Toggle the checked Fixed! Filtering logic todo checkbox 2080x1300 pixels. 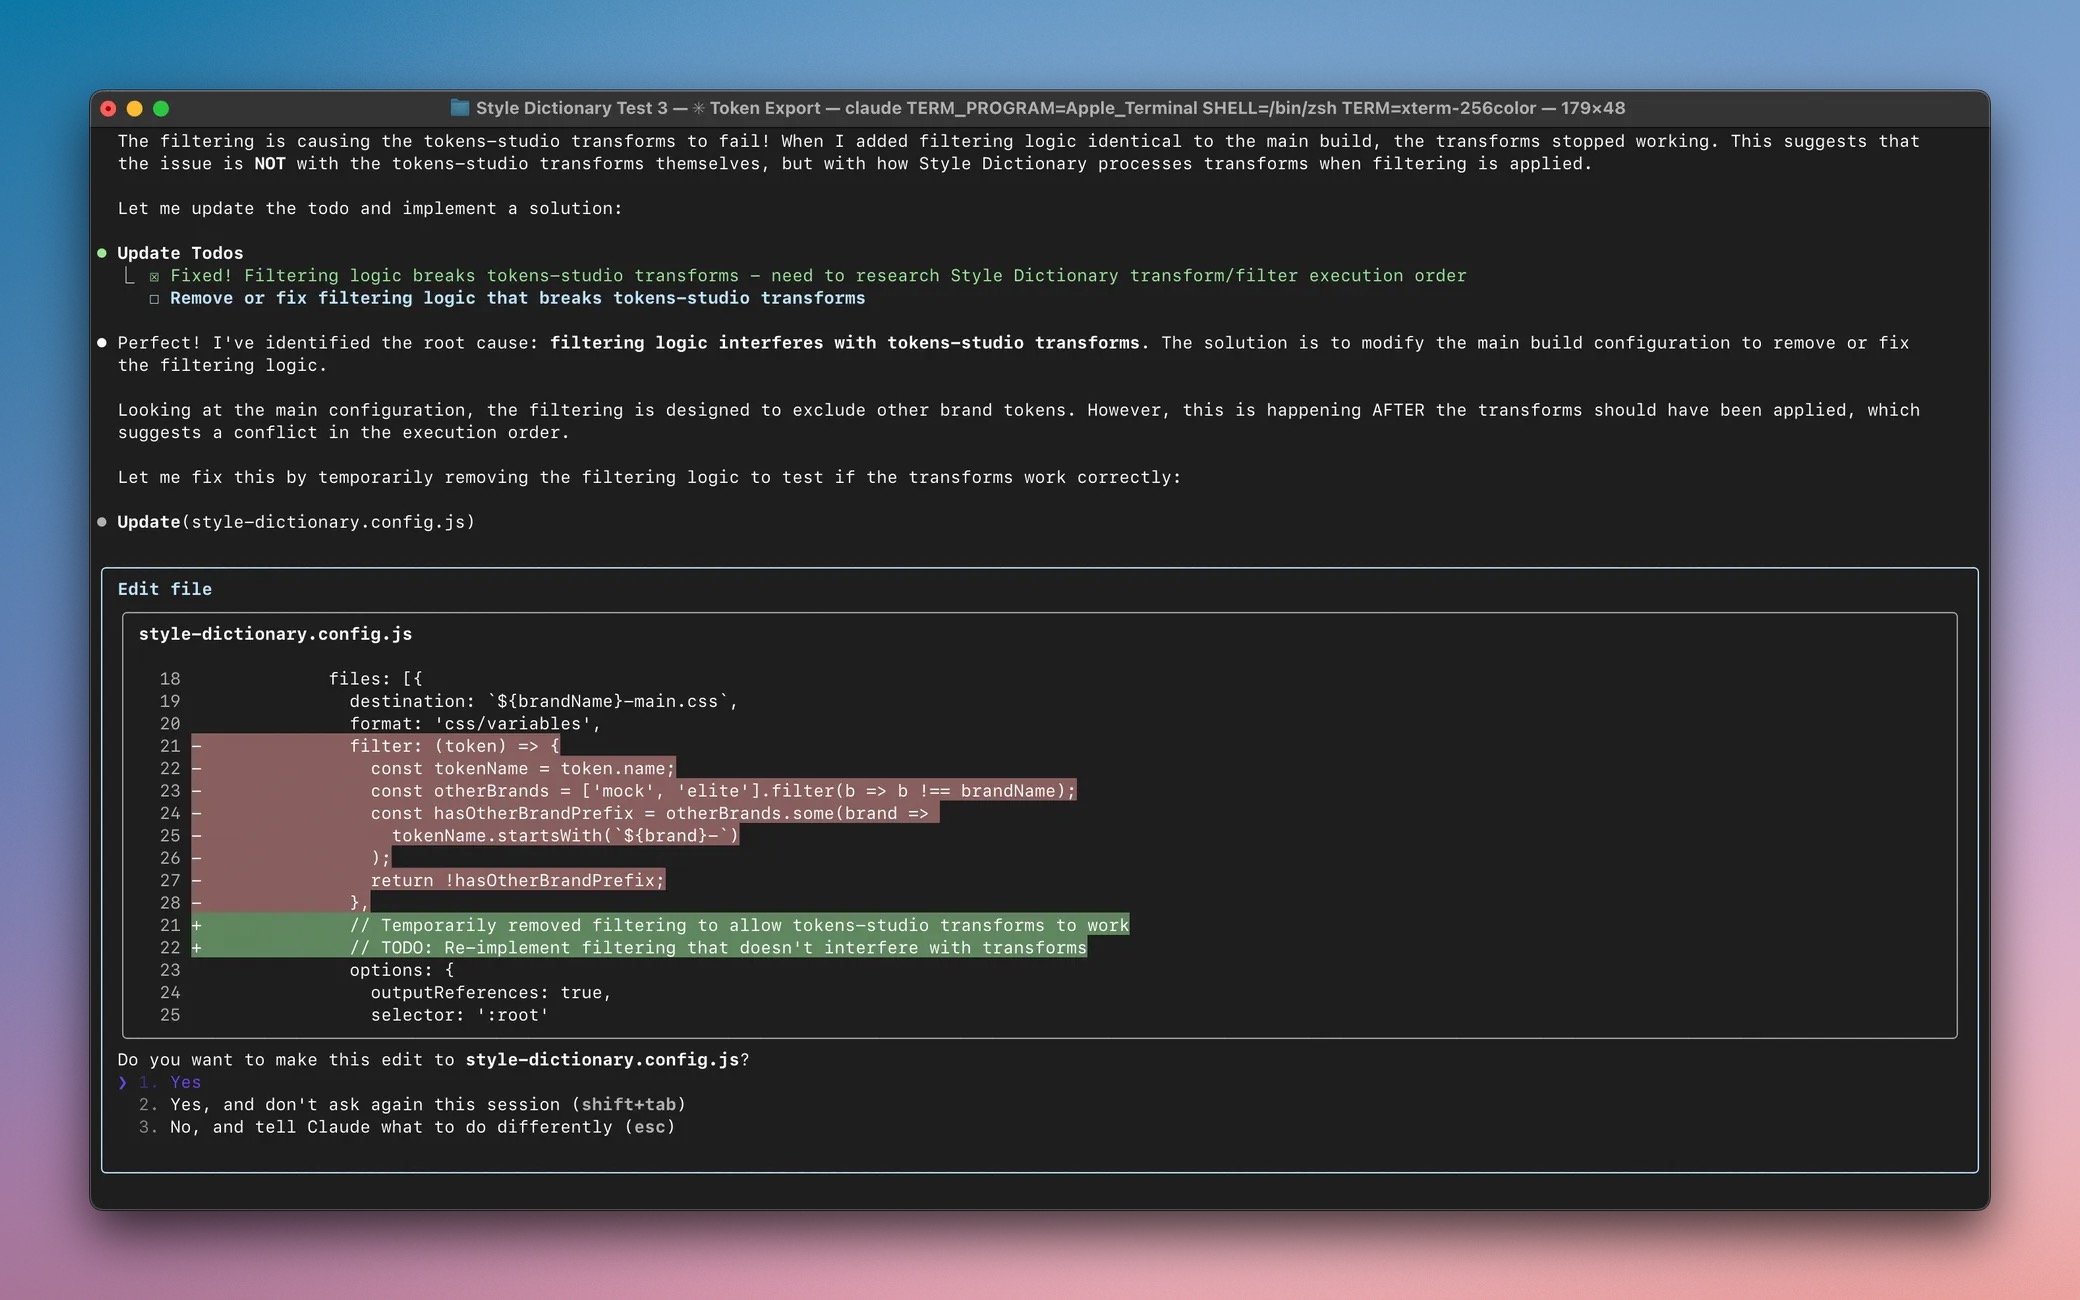(154, 277)
